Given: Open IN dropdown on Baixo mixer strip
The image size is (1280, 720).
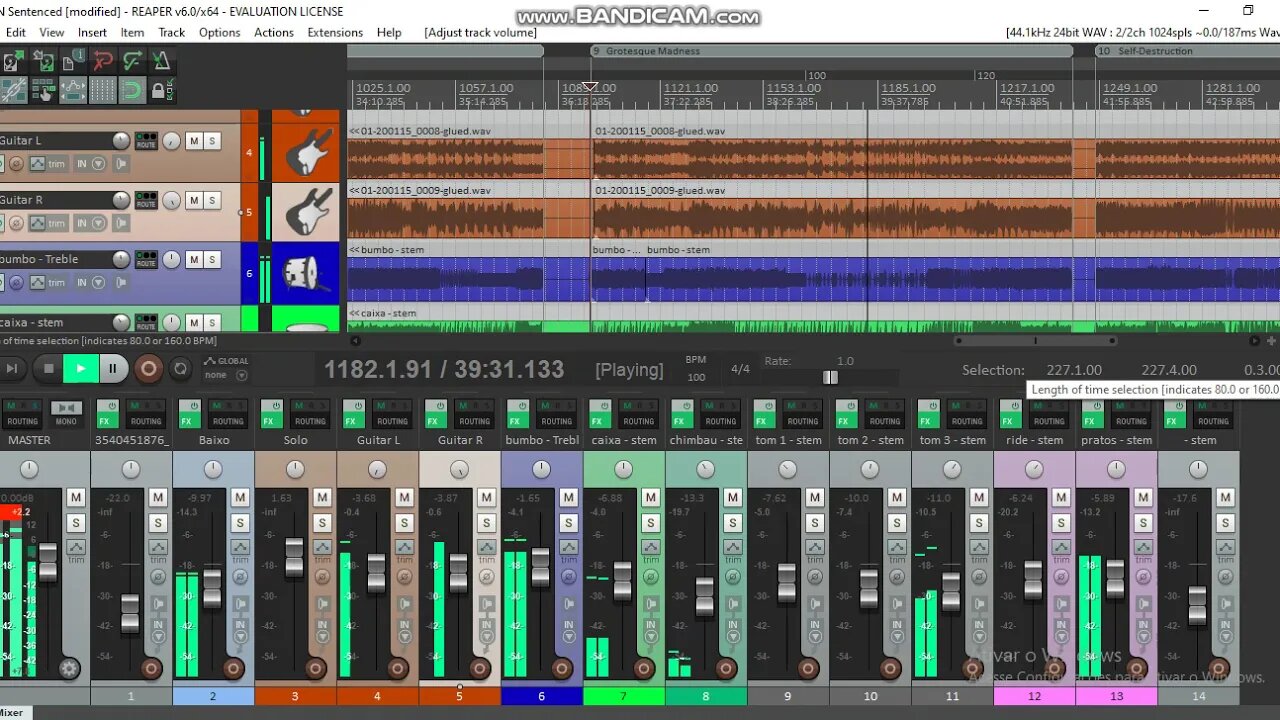Looking at the screenshot, I should tap(240, 630).
